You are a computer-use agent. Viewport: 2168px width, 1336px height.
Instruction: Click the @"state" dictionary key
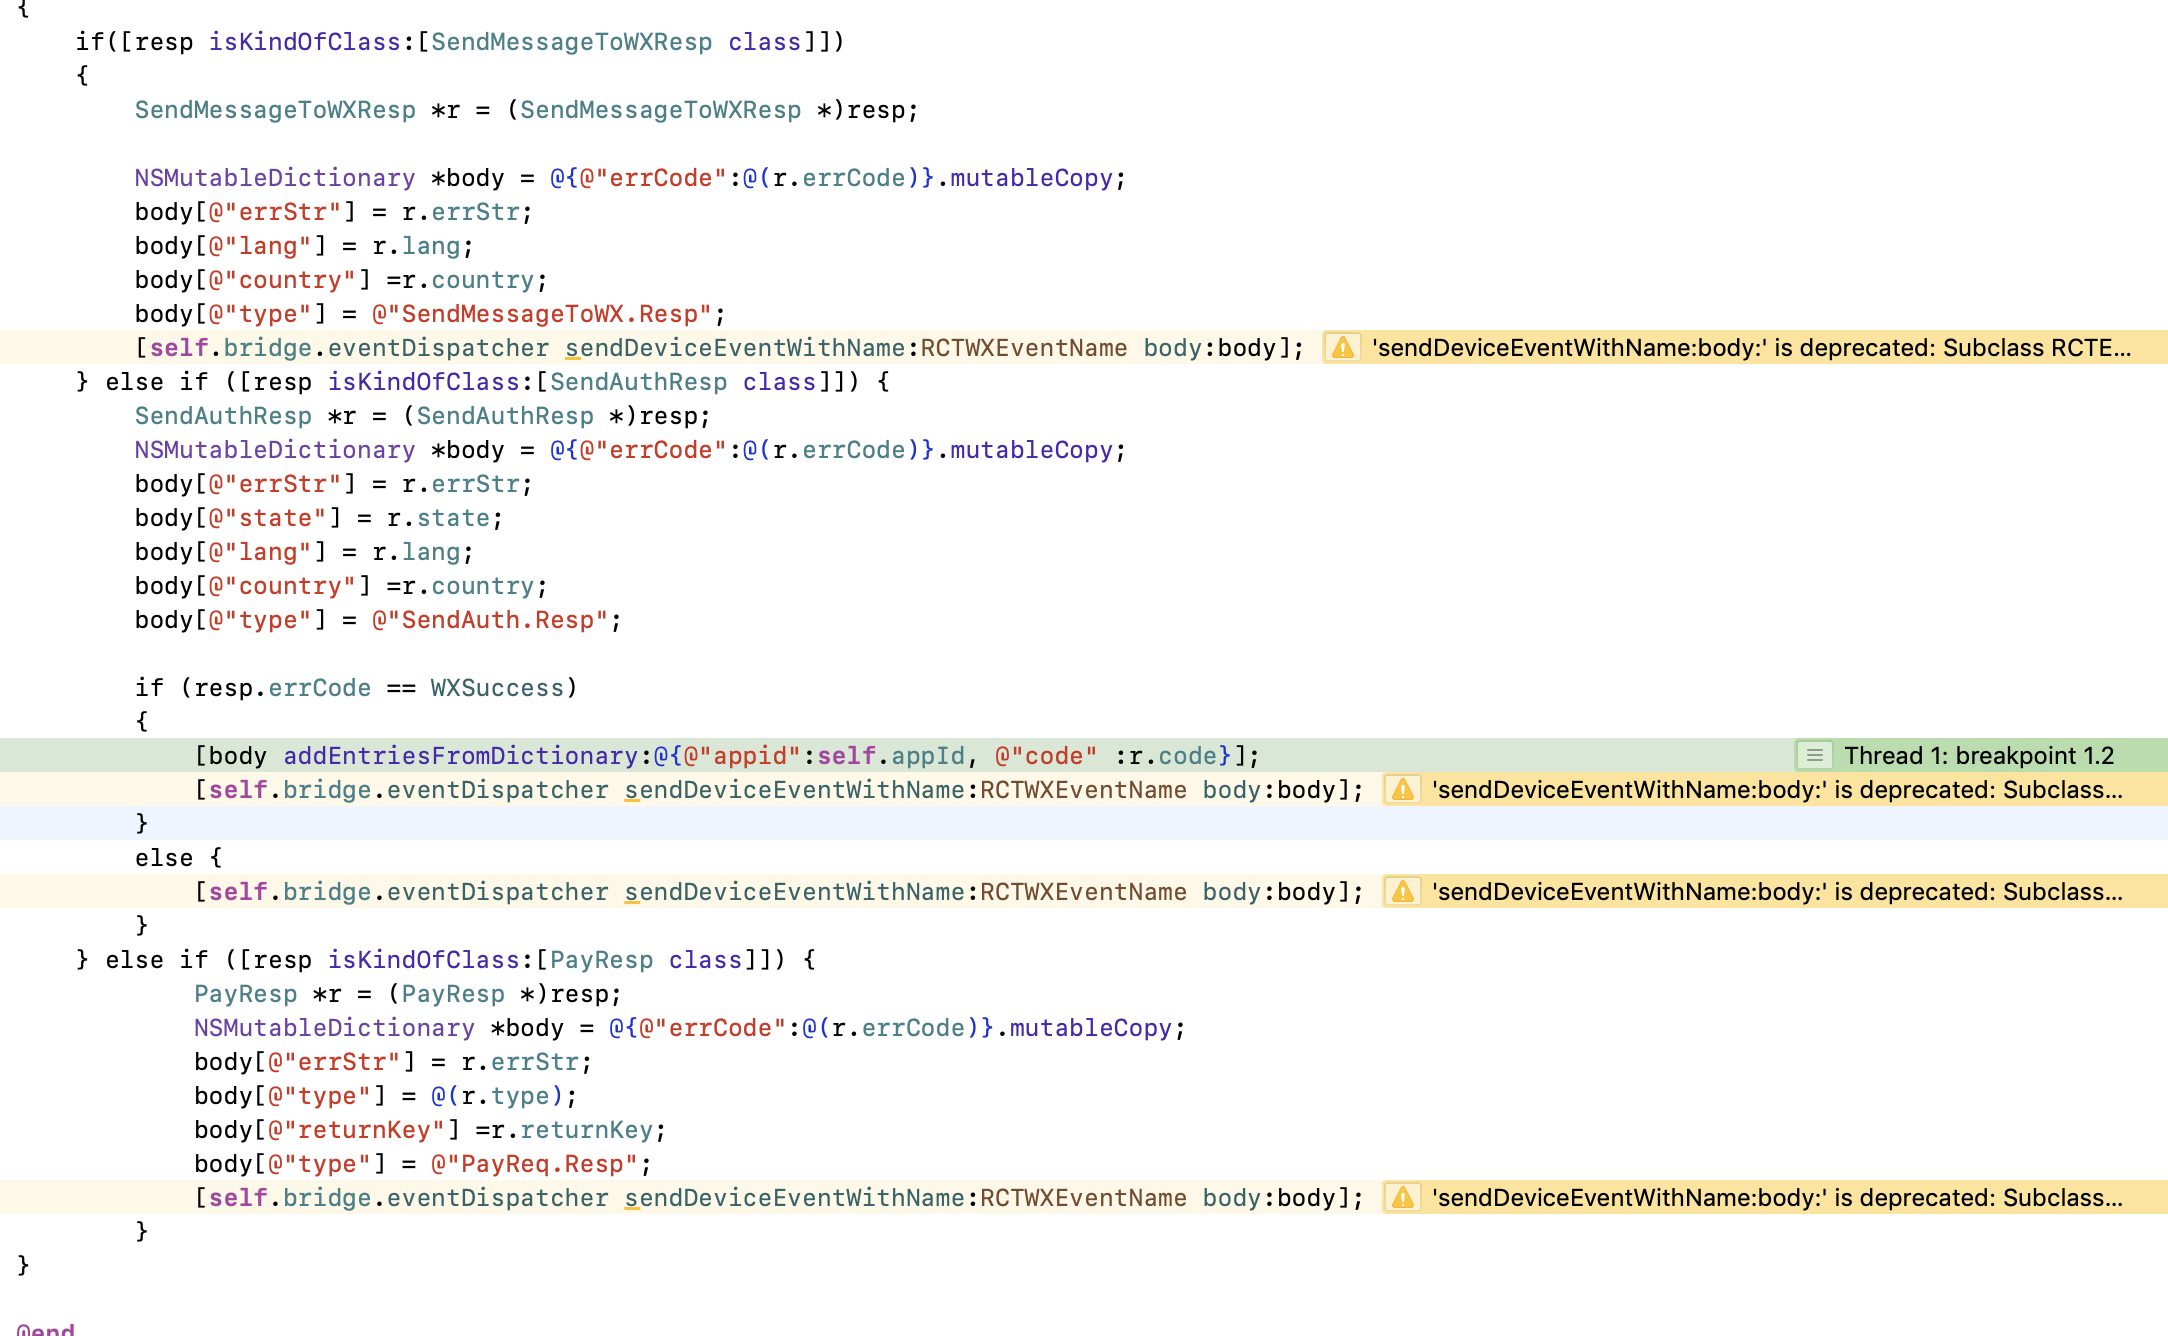[267, 518]
